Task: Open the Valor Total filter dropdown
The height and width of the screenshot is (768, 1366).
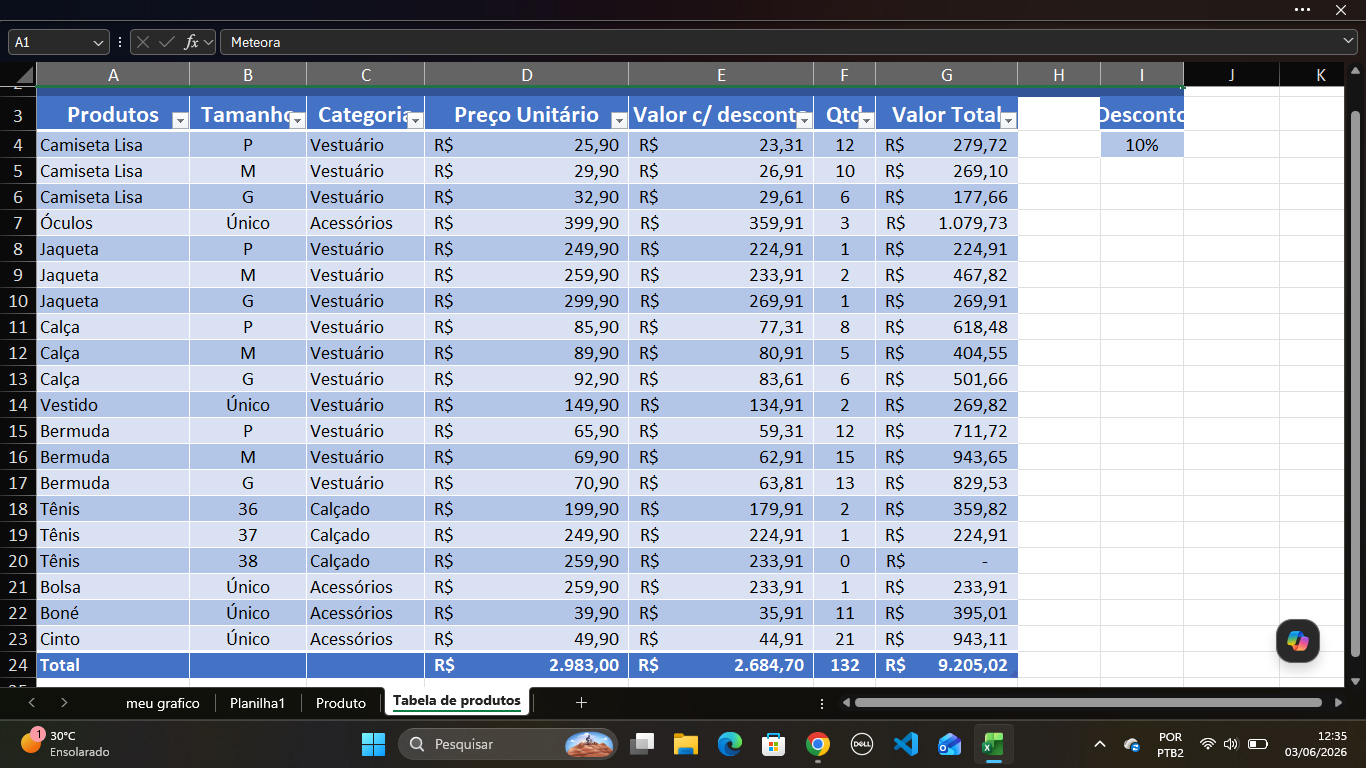Action: click(1008, 120)
